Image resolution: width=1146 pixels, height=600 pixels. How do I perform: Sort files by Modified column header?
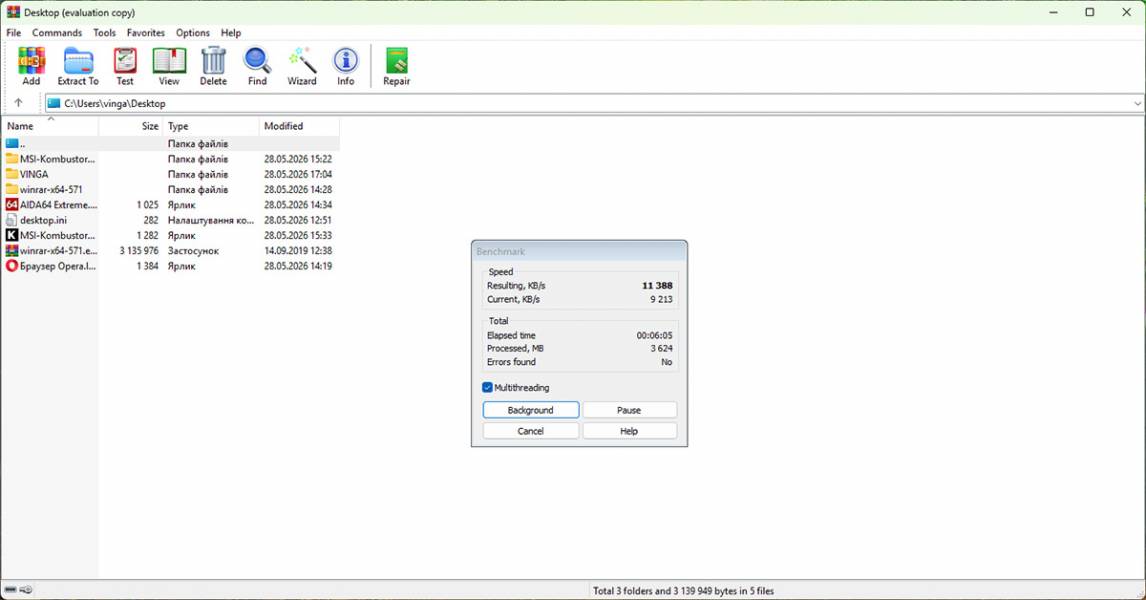(x=299, y=126)
